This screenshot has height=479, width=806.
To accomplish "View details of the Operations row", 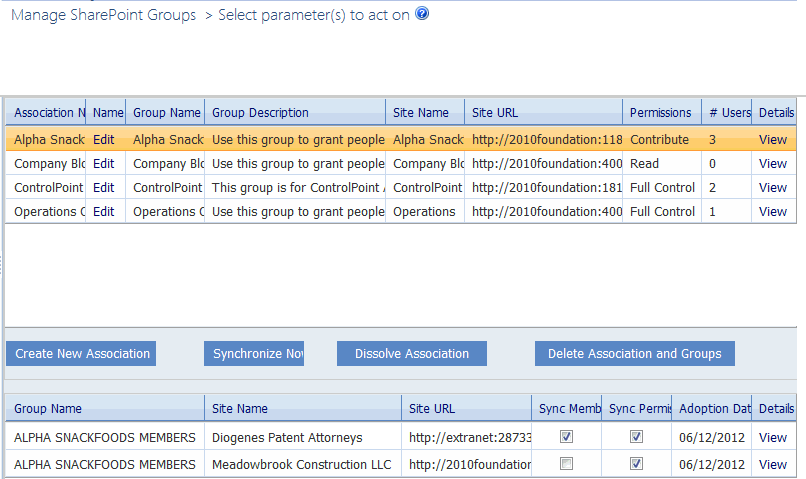I will [x=773, y=212].
